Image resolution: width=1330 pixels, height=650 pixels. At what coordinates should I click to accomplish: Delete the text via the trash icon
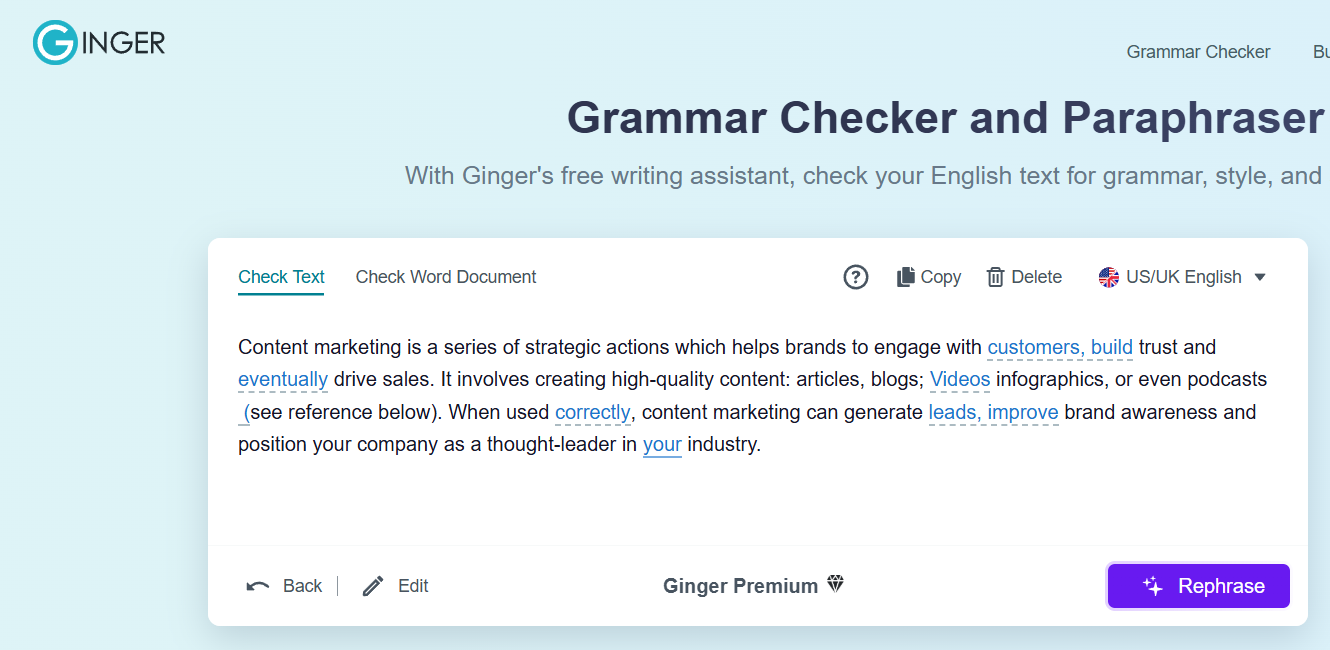[997, 277]
